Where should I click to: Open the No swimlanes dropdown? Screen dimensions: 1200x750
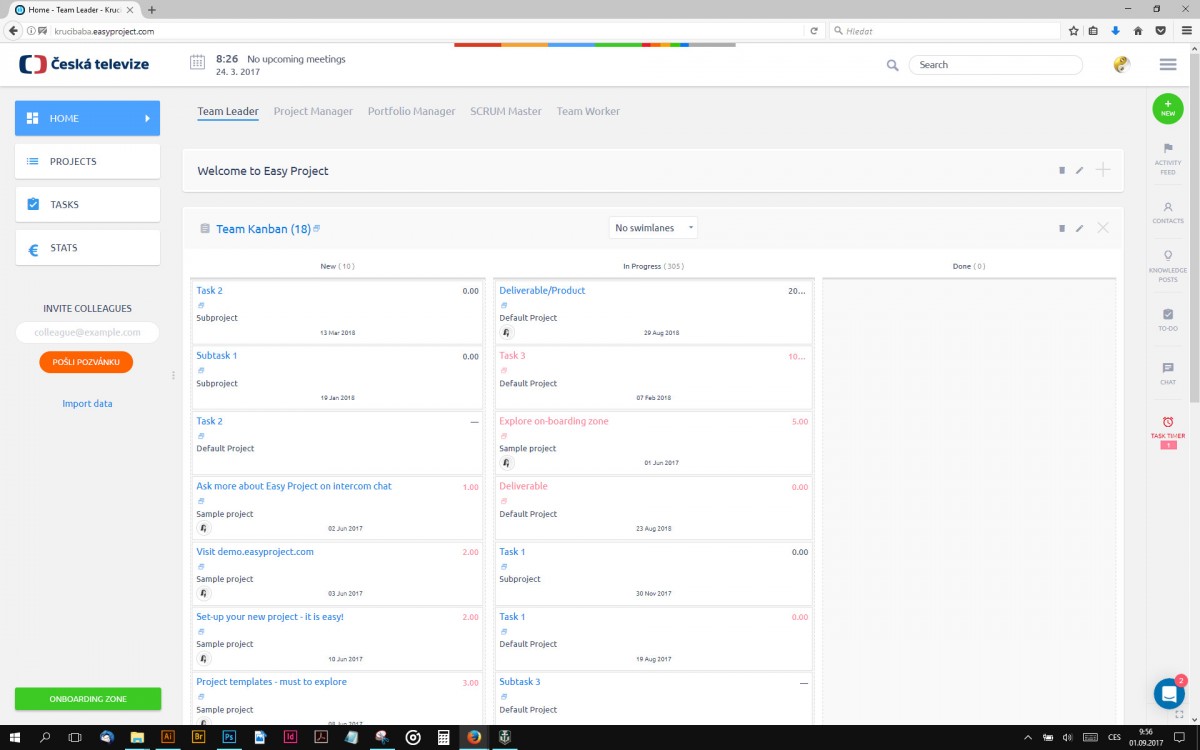pos(653,228)
